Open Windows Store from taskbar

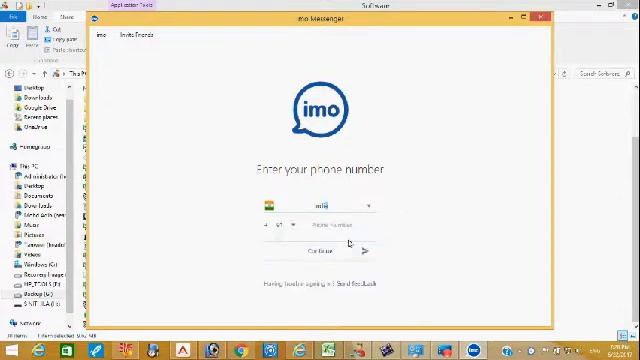pyautogui.click(x=67, y=351)
